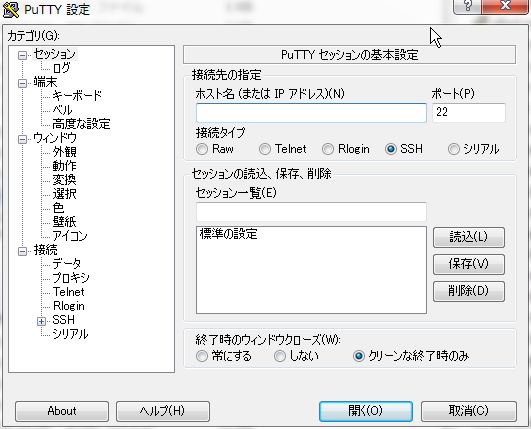Choose クリーンな終了時のみ option
This screenshot has width=531, height=429.
click(x=359, y=356)
